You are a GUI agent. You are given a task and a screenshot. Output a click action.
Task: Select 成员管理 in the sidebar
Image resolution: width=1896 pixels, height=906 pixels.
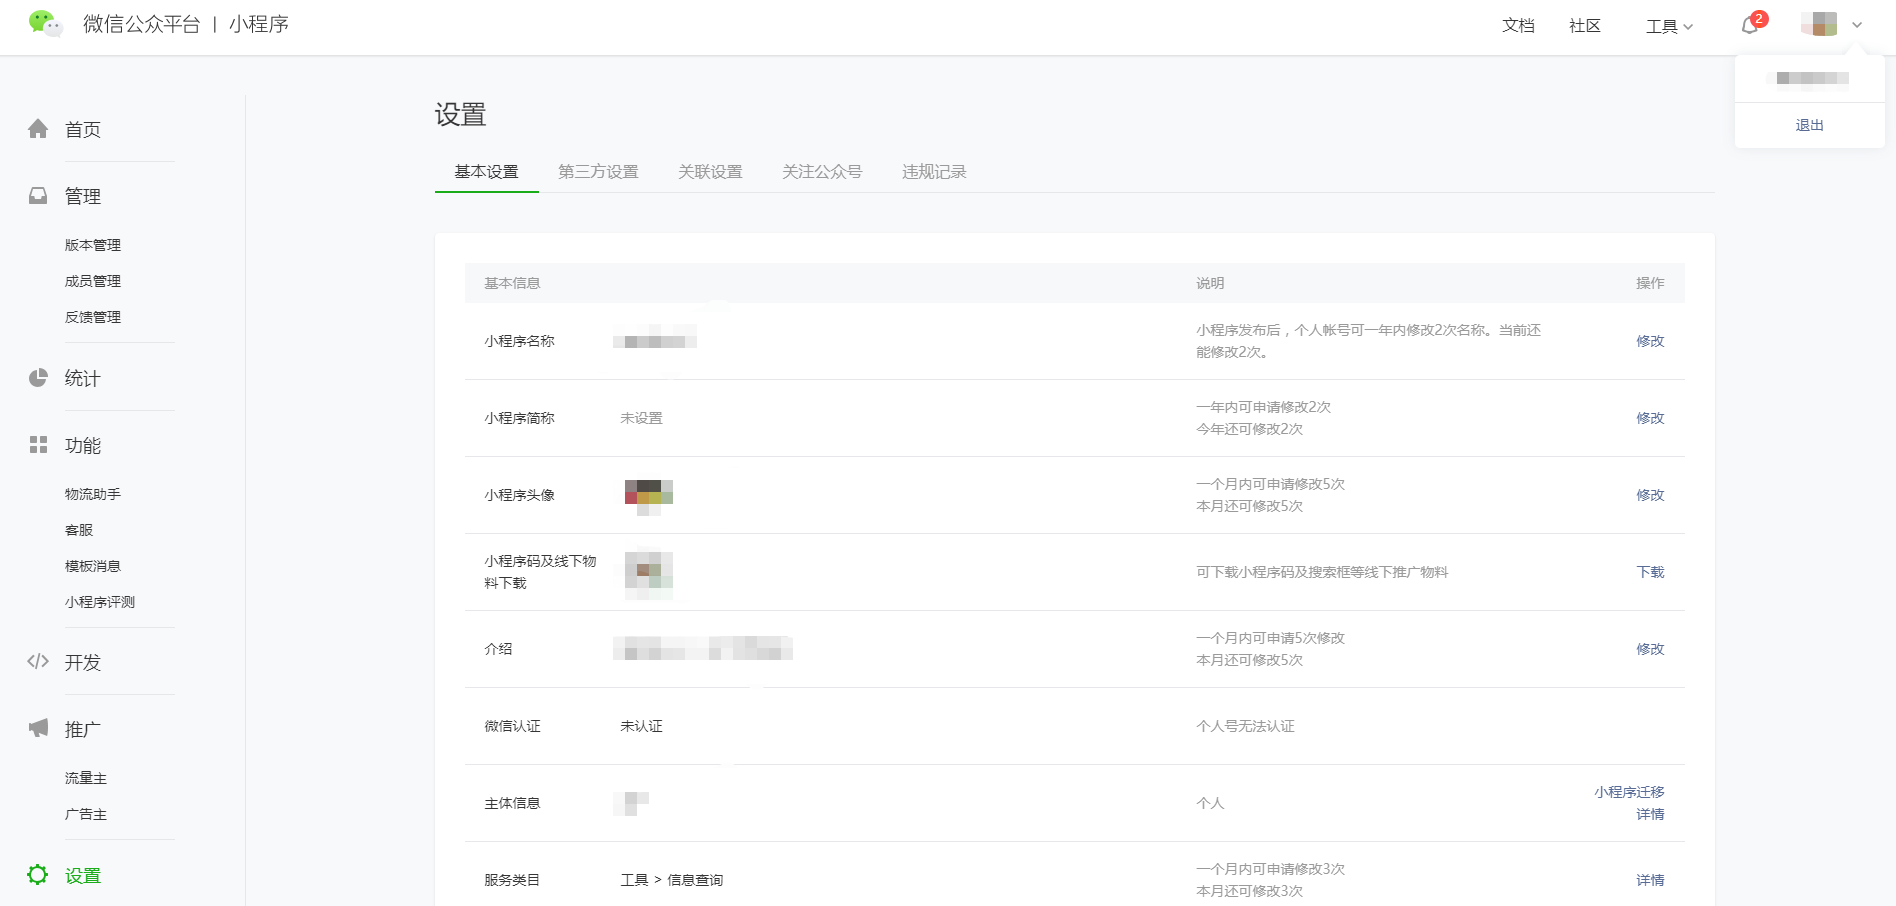[93, 281]
